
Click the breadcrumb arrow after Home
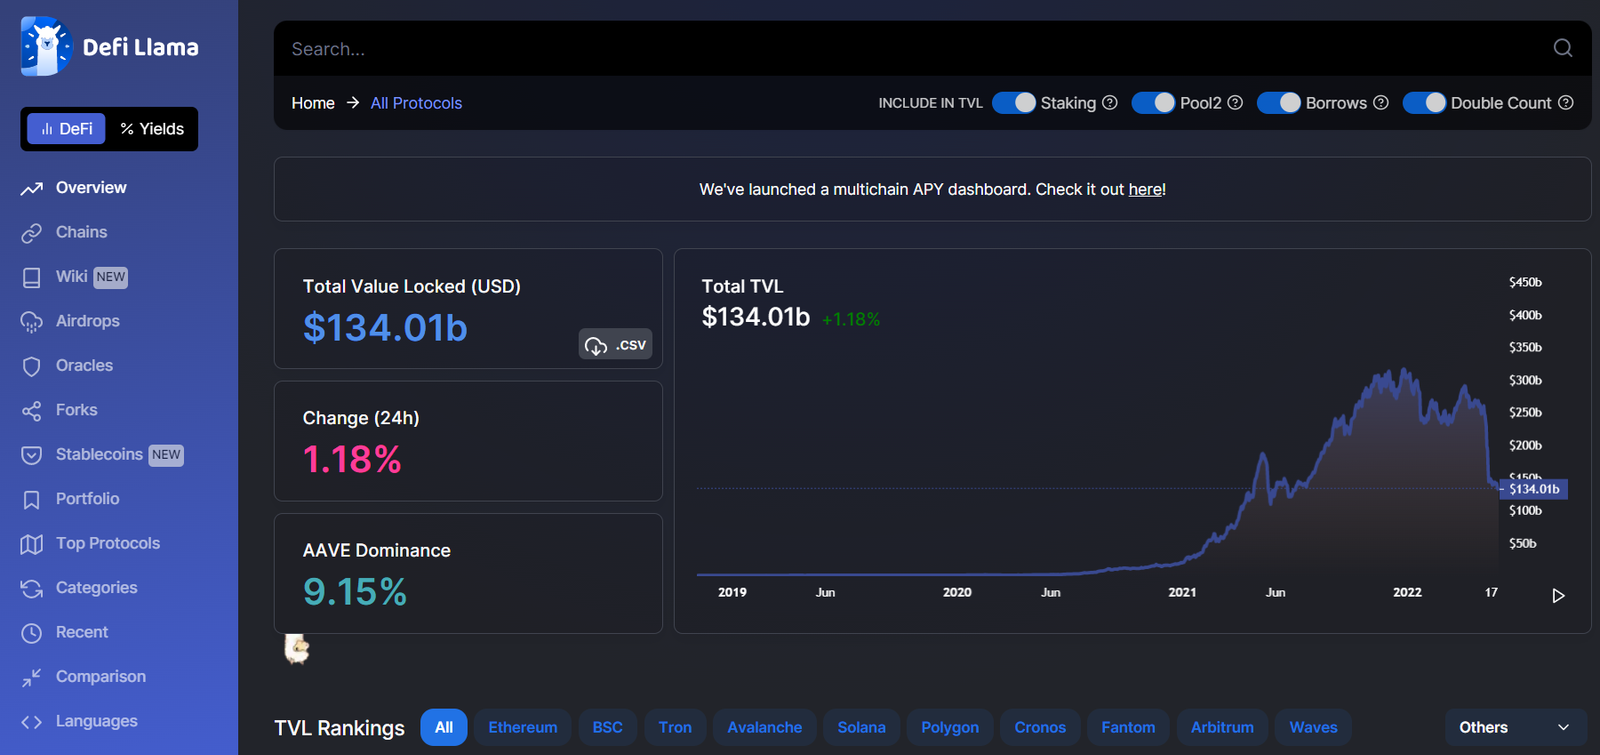point(353,103)
